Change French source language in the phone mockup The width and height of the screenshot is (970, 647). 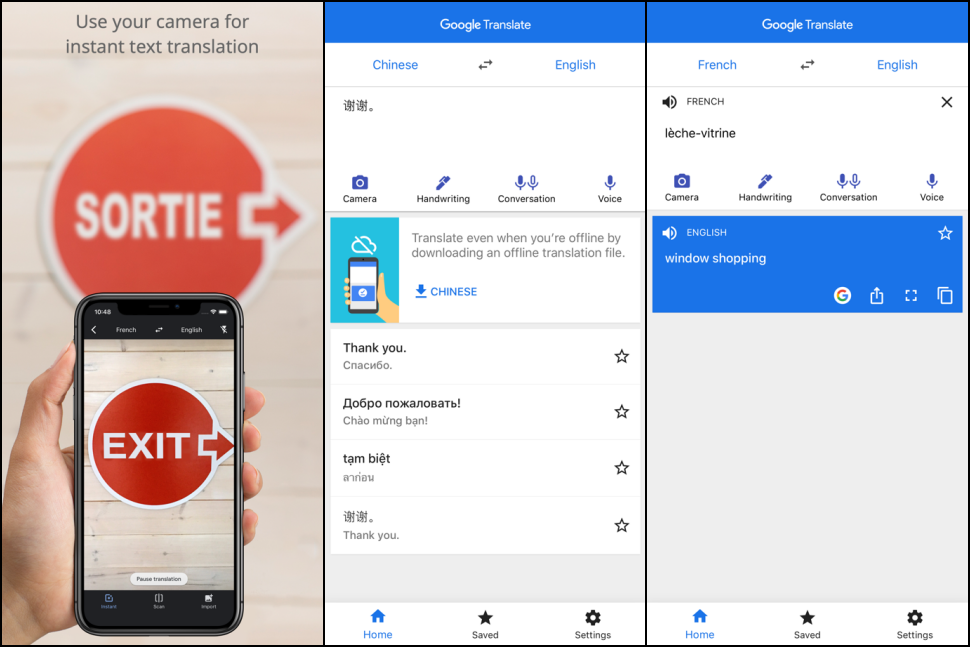pyautogui.click(x=126, y=330)
